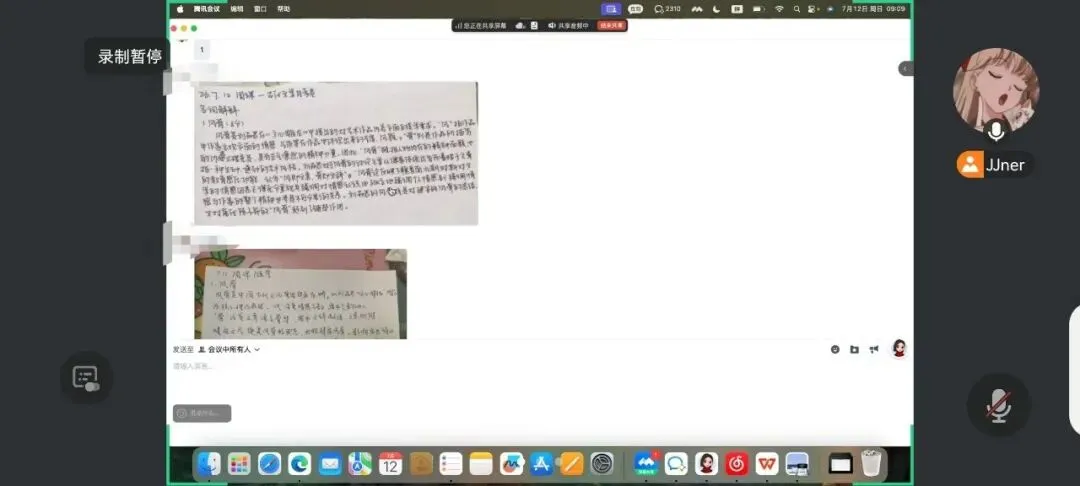The height and width of the screenshot is (486, 1080).
Task: Unmute the microphone with red slash
Action: tap(999, 405)
